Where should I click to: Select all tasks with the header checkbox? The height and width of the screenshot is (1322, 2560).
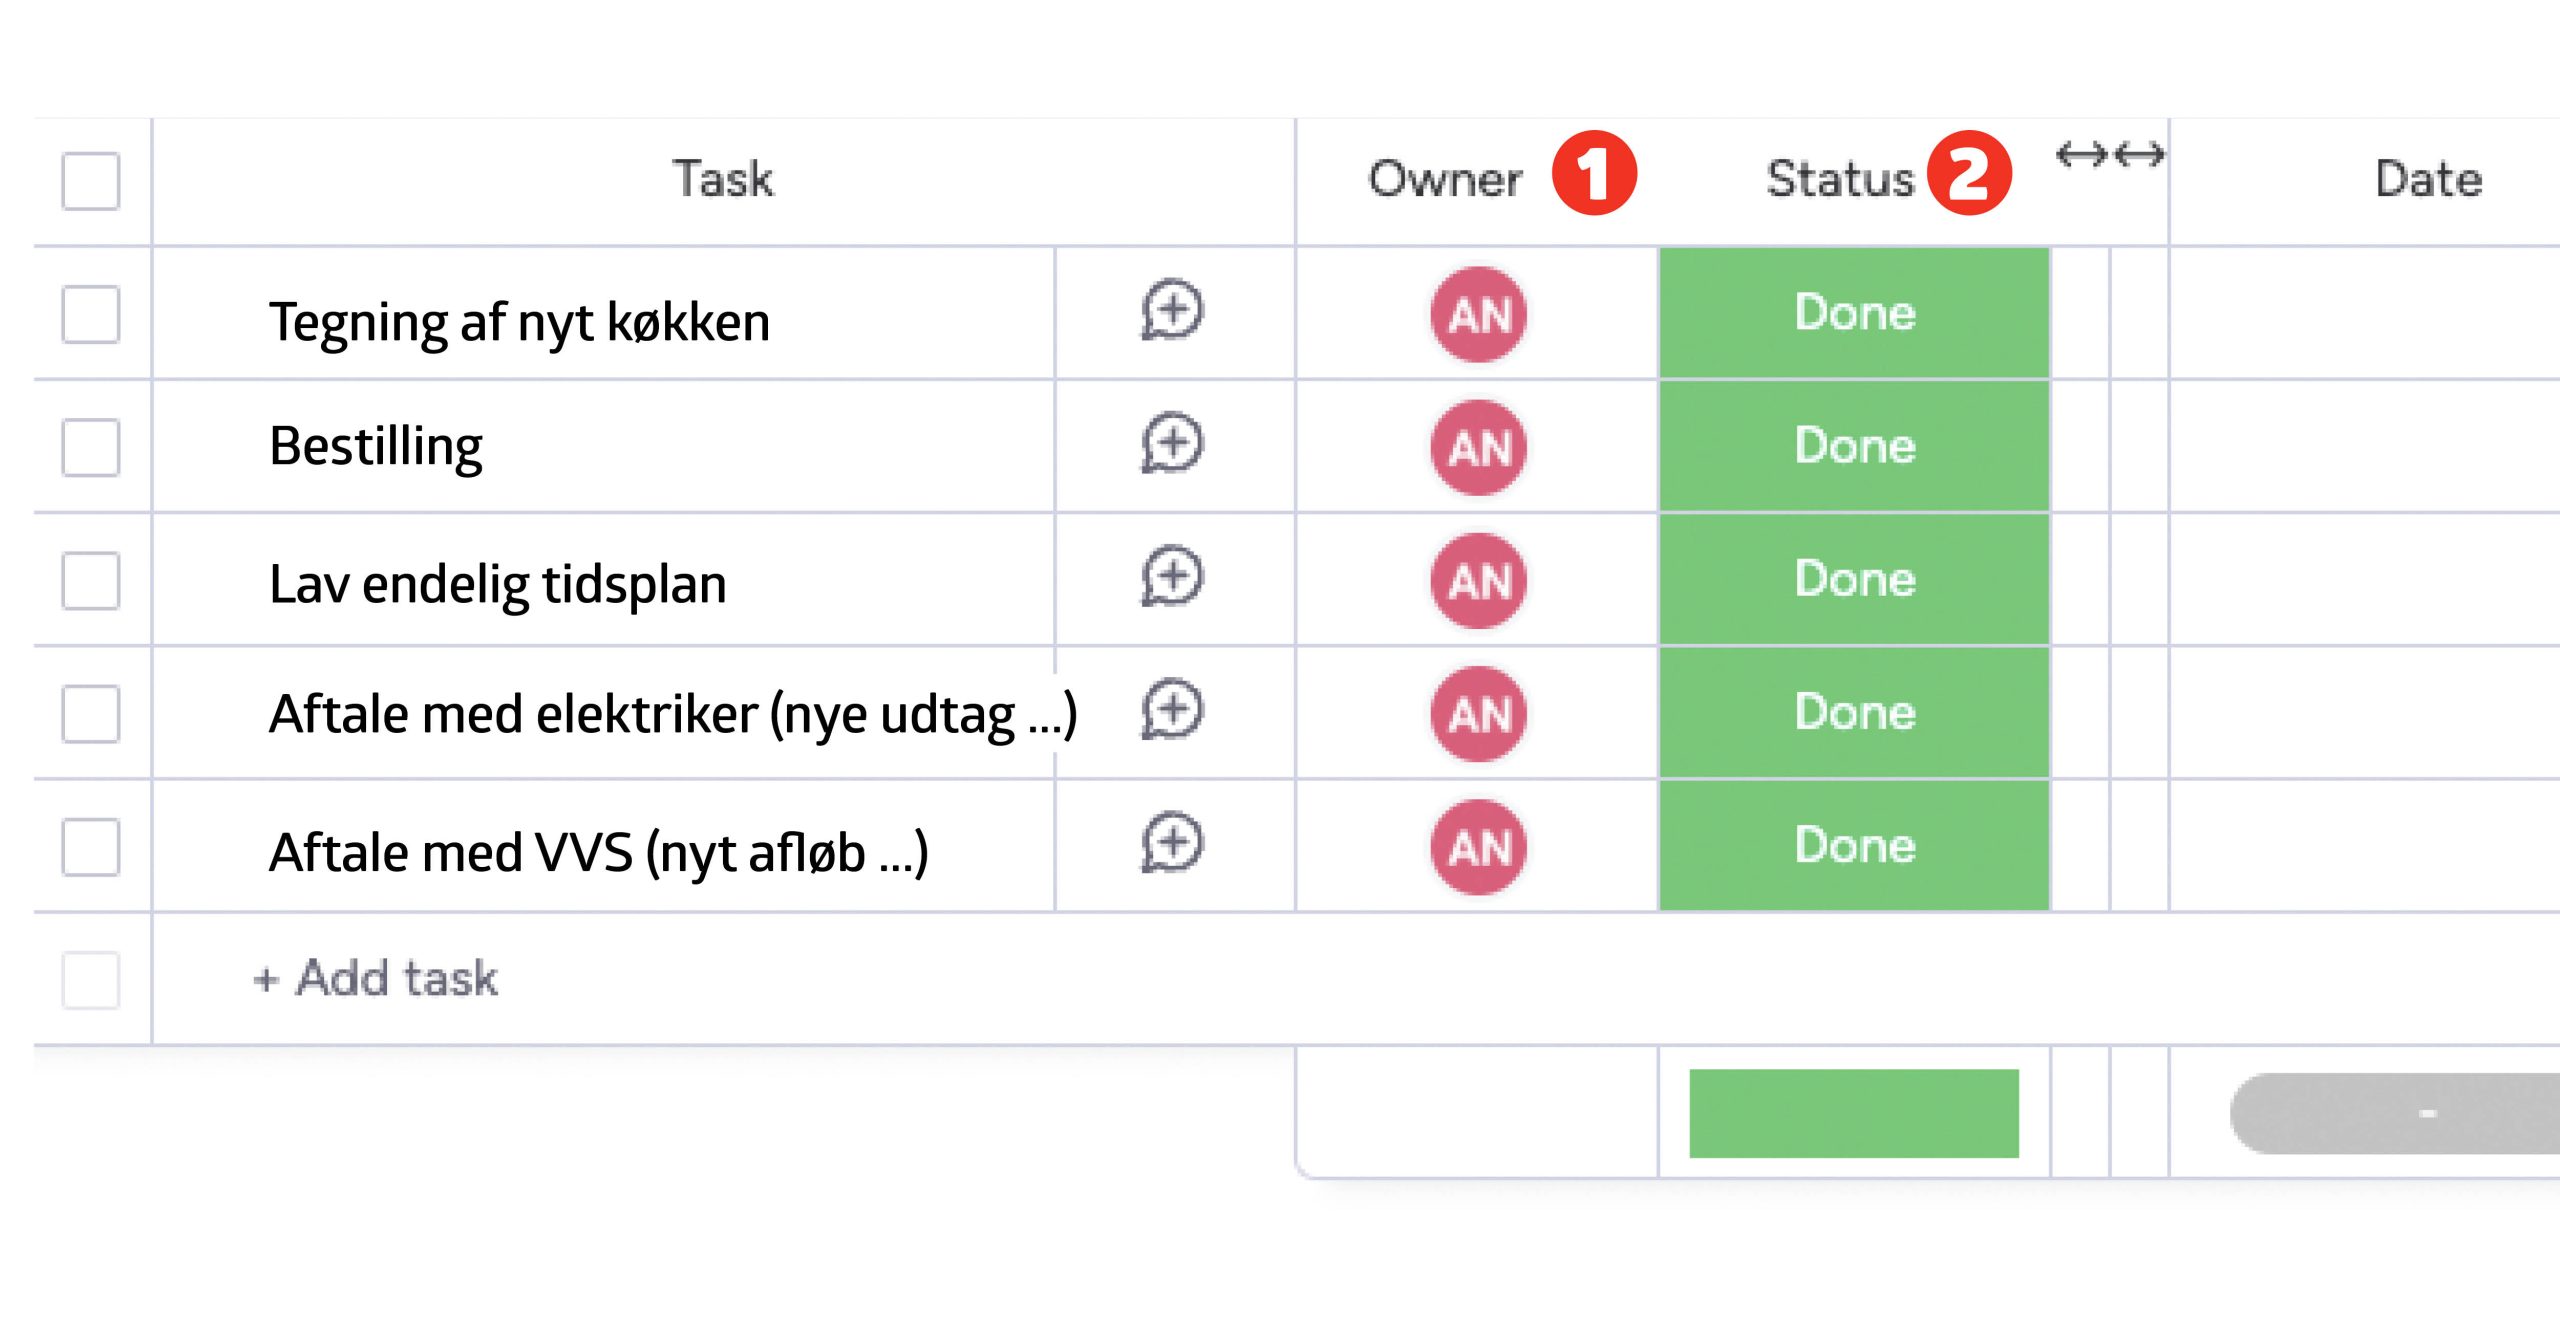click(91, 181)
